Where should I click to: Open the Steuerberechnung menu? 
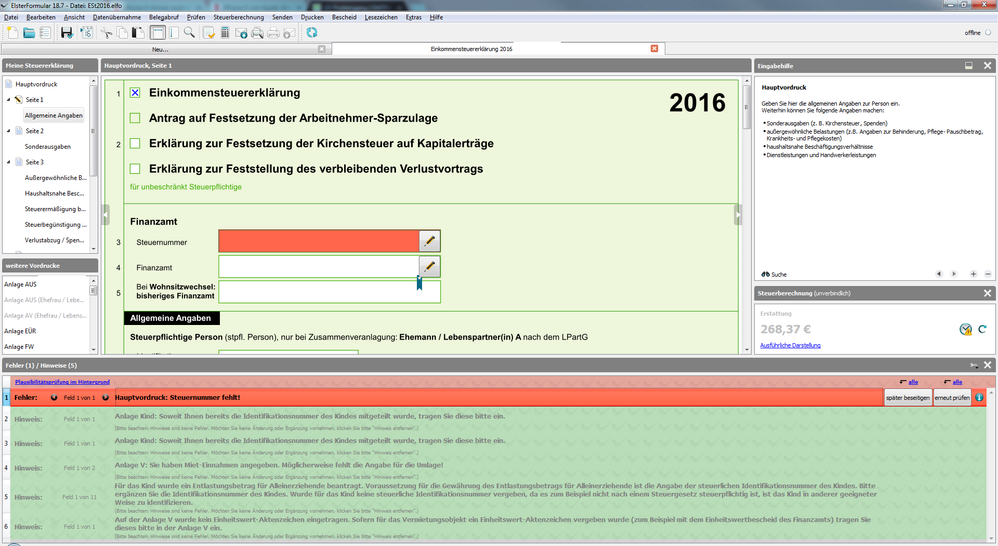[239, 17]
